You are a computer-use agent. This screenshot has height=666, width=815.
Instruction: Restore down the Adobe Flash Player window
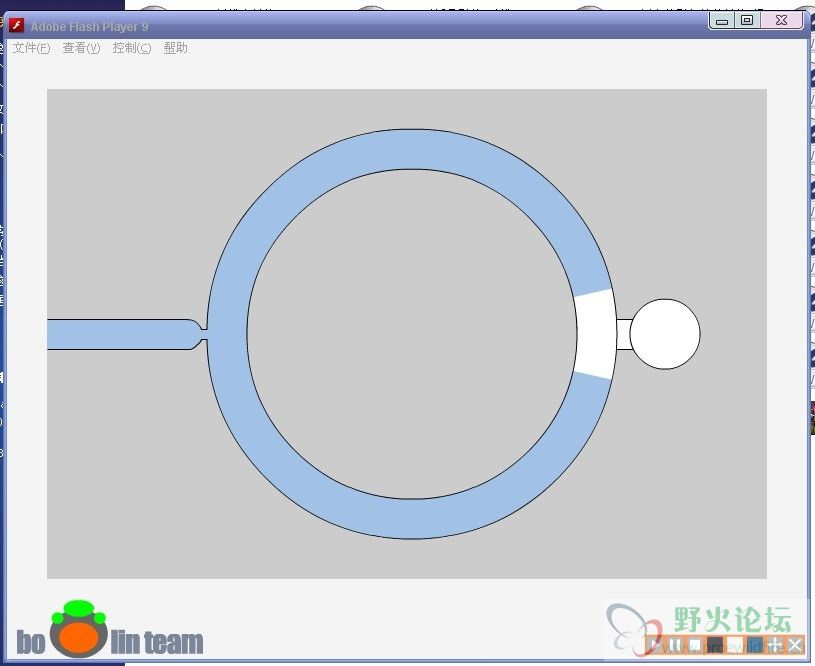pyautogui.click(x=747, y=21)
